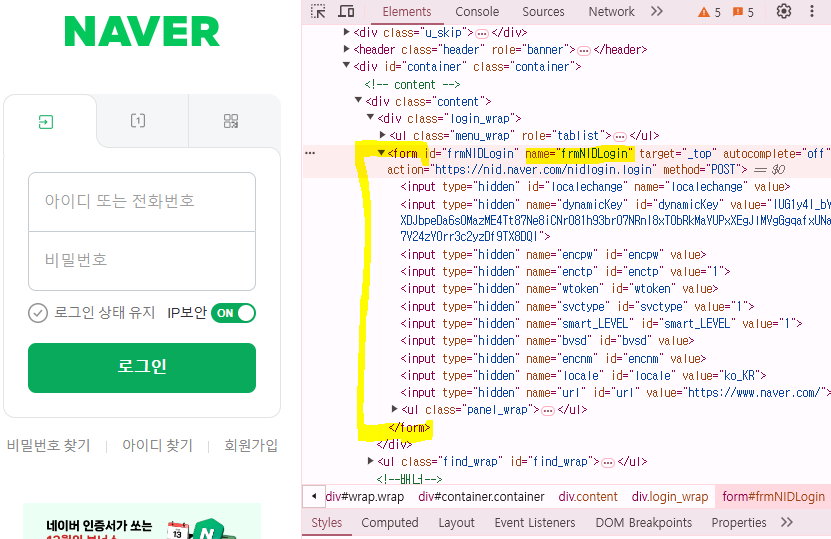Select the hidden input named smart_LEVEL
This screenshot has height=539, width=831.
tap(602, 324)
